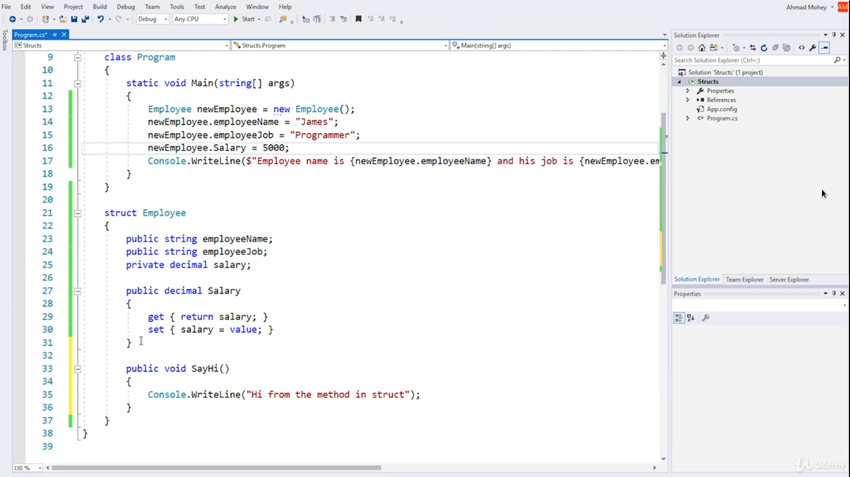Toggle Categorized view in Properties panel
This screenshot has width=850, height=477.
tap(679, 318)
